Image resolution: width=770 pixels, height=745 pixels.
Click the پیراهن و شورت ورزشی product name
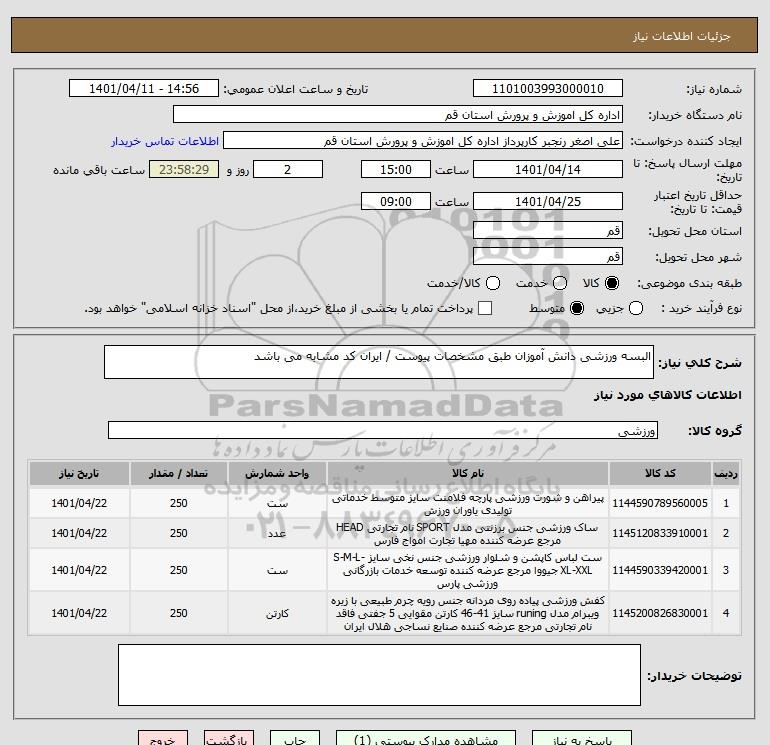[468, 504]
